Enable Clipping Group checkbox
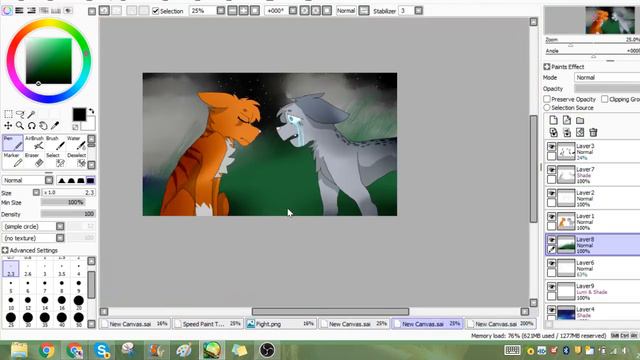 (x=604, y=99)
